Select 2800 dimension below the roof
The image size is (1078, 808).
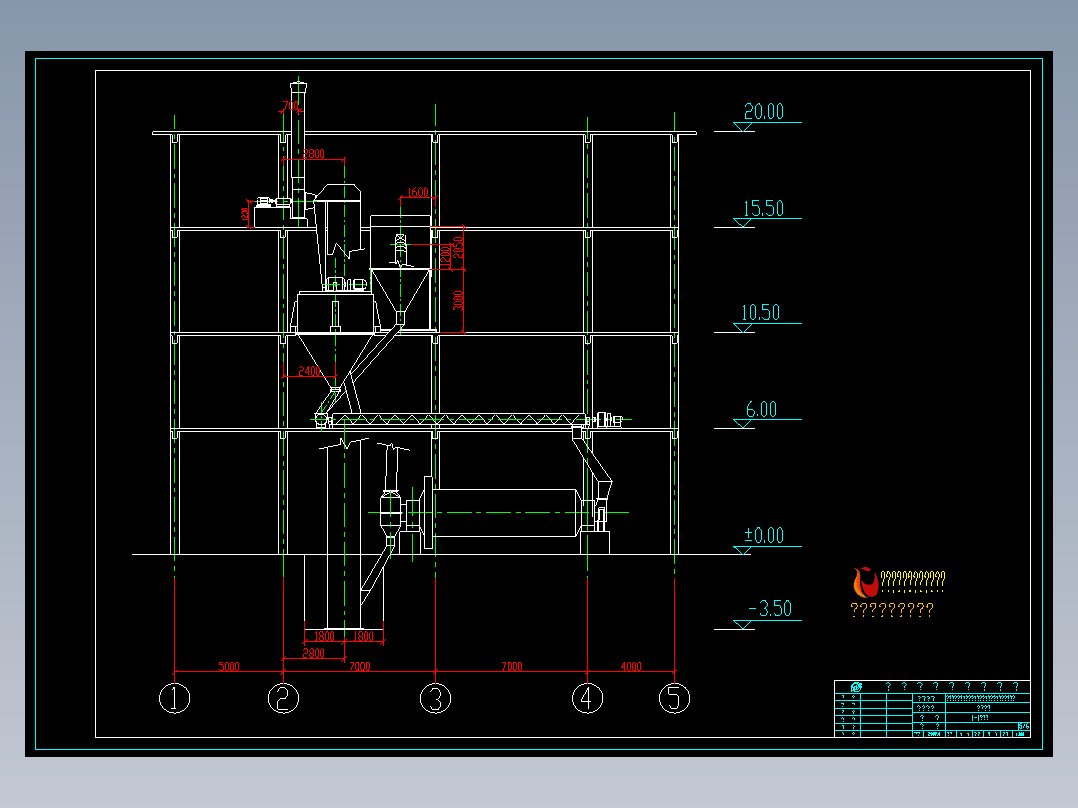[x=314, y=153]
